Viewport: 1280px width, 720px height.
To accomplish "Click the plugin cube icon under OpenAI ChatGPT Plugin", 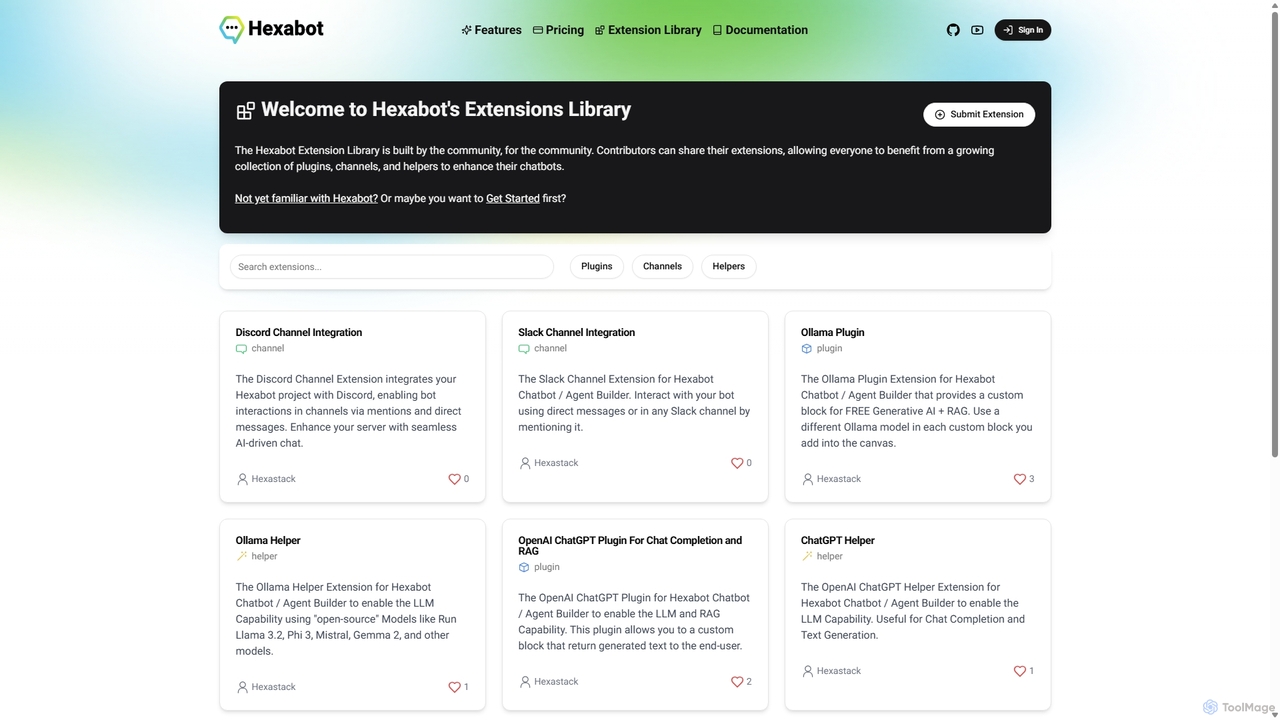I will click(x=524, y=567).
